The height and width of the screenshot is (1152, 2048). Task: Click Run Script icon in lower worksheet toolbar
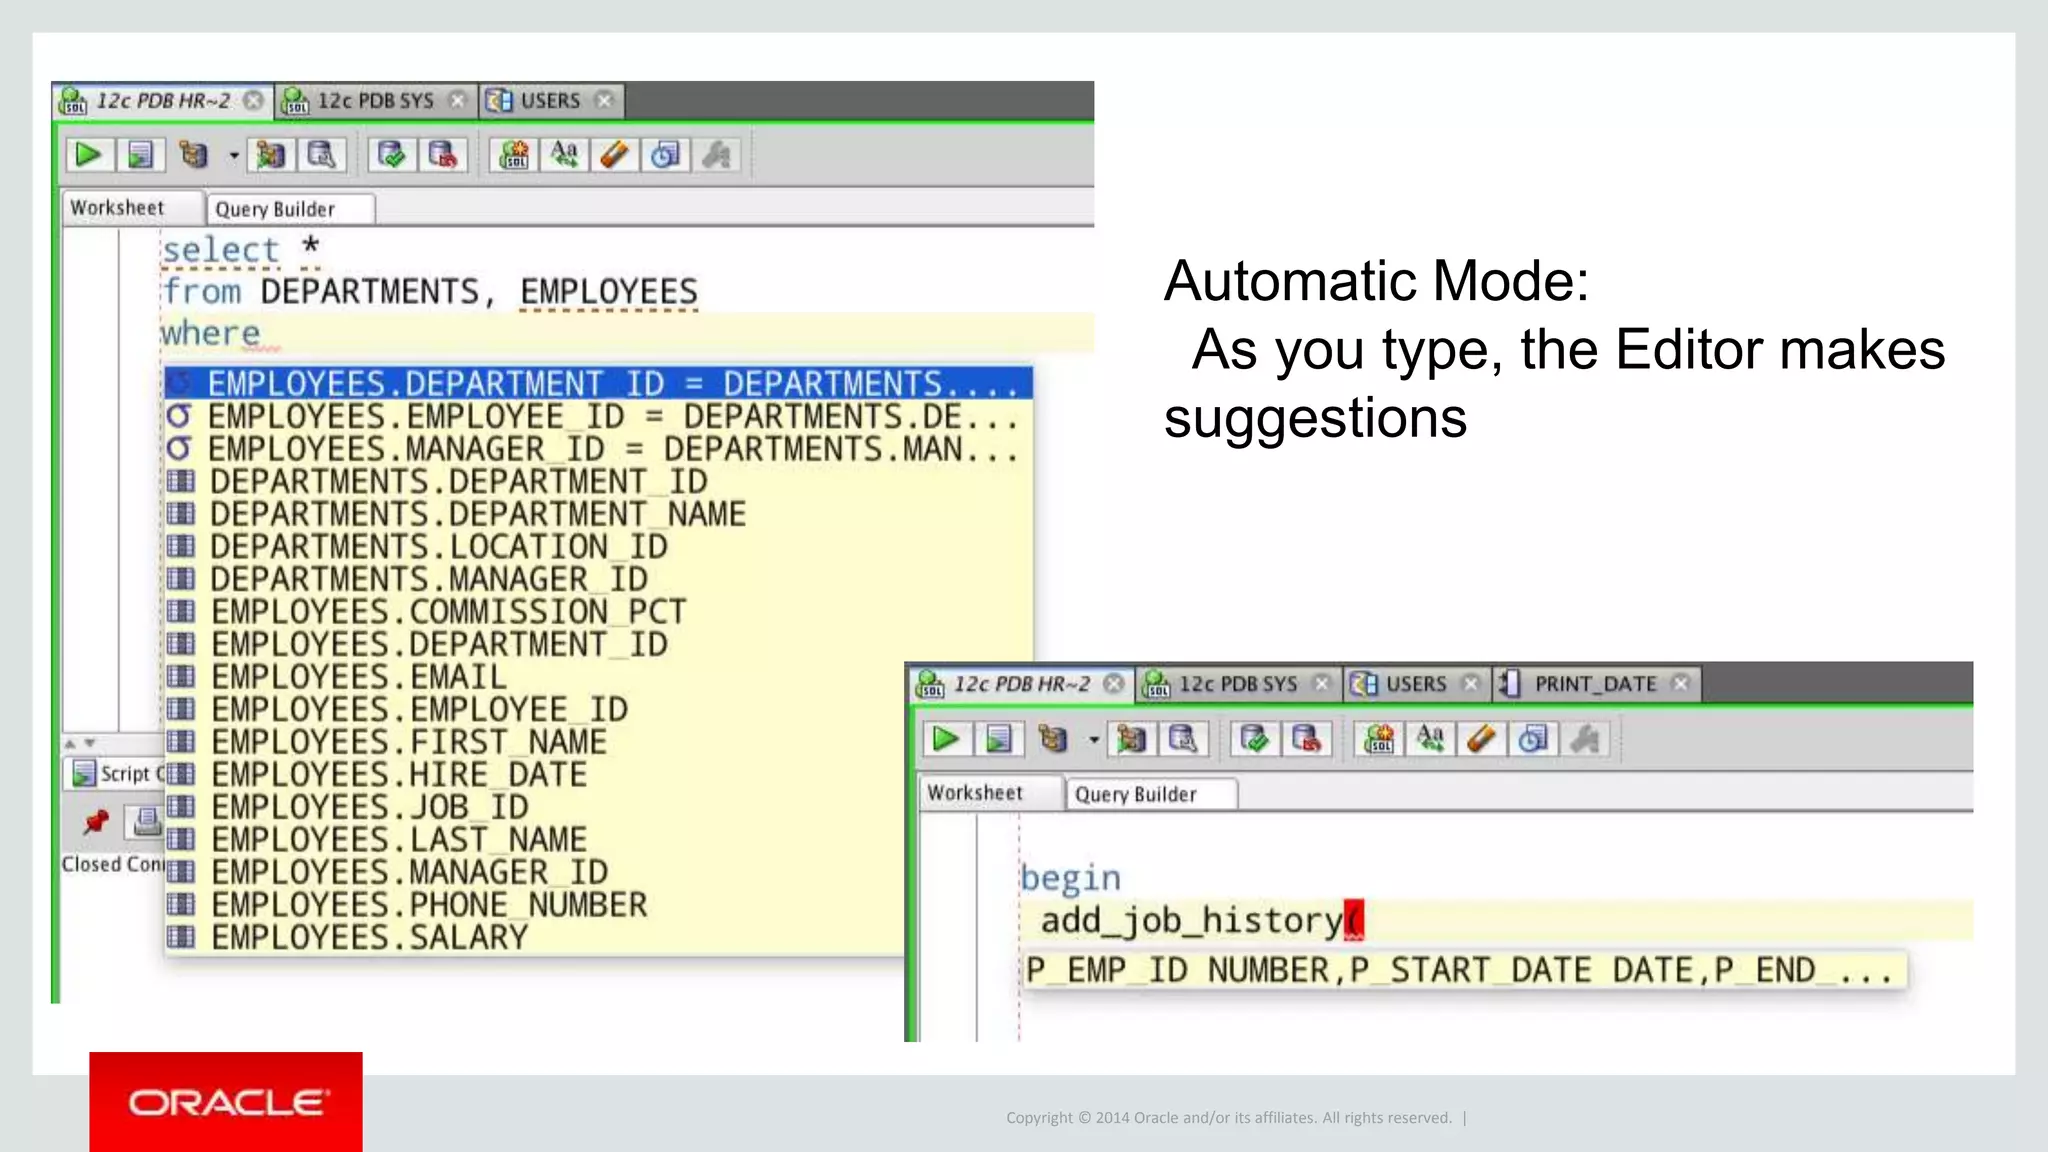[997, 739]
